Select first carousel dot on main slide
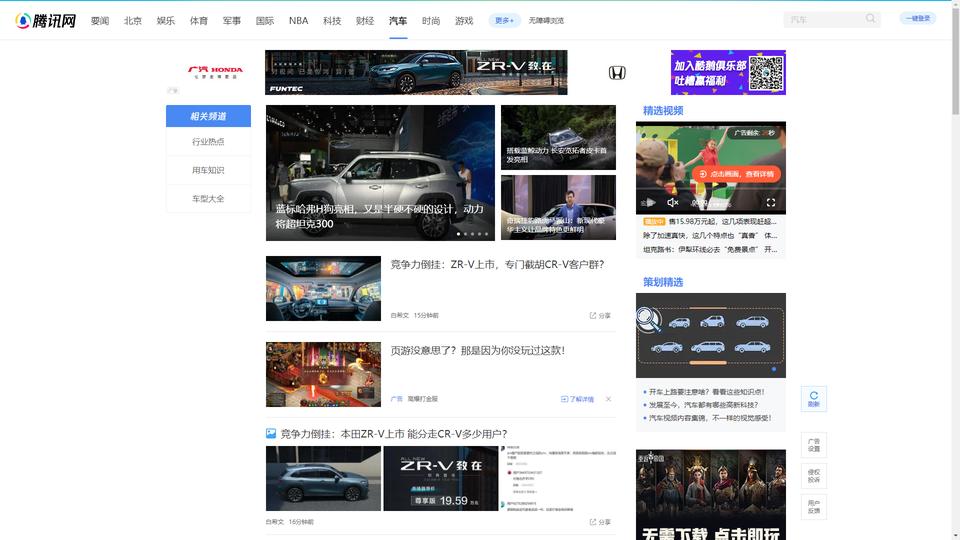 (x=459, y=234)
